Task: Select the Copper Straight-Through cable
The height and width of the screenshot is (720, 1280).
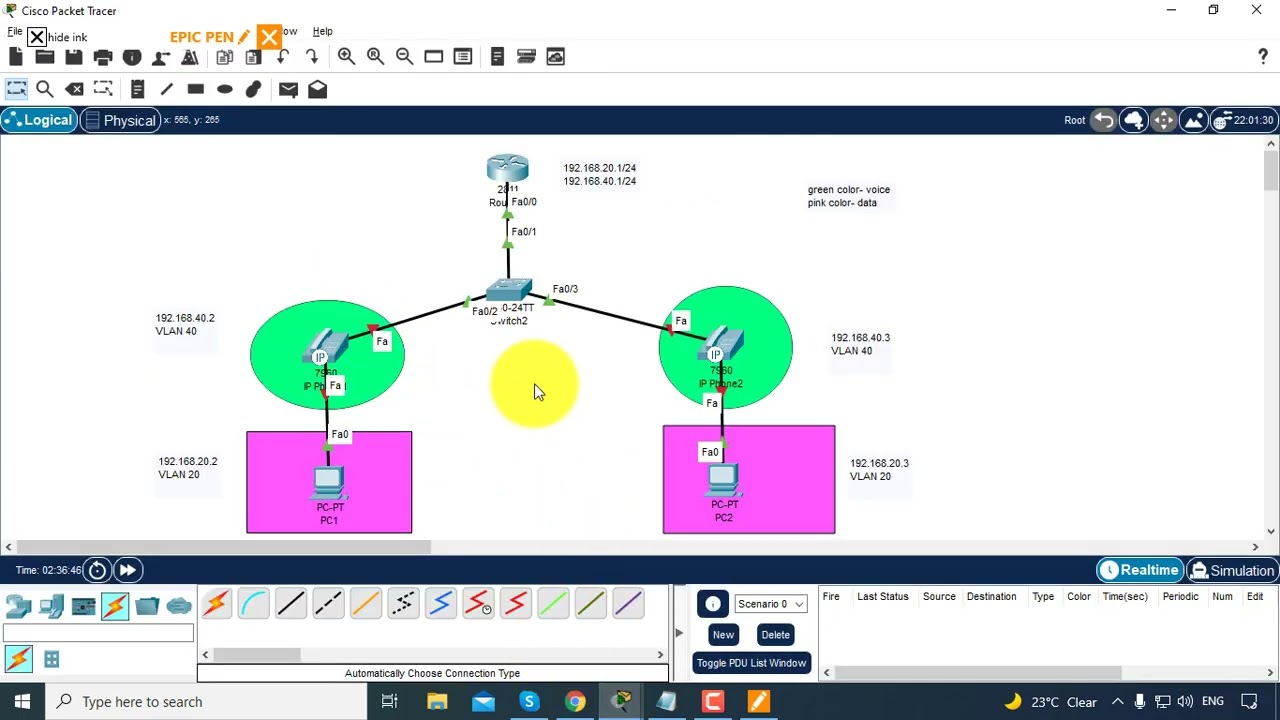Action: pos(291,604)
